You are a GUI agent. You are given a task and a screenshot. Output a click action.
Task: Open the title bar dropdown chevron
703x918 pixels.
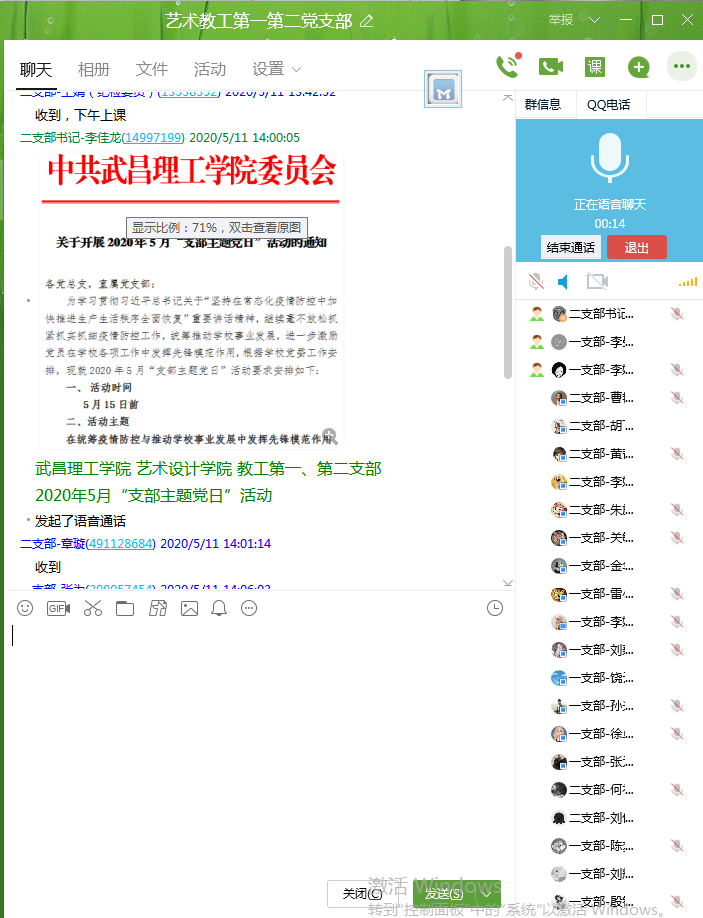coord(595,20)
